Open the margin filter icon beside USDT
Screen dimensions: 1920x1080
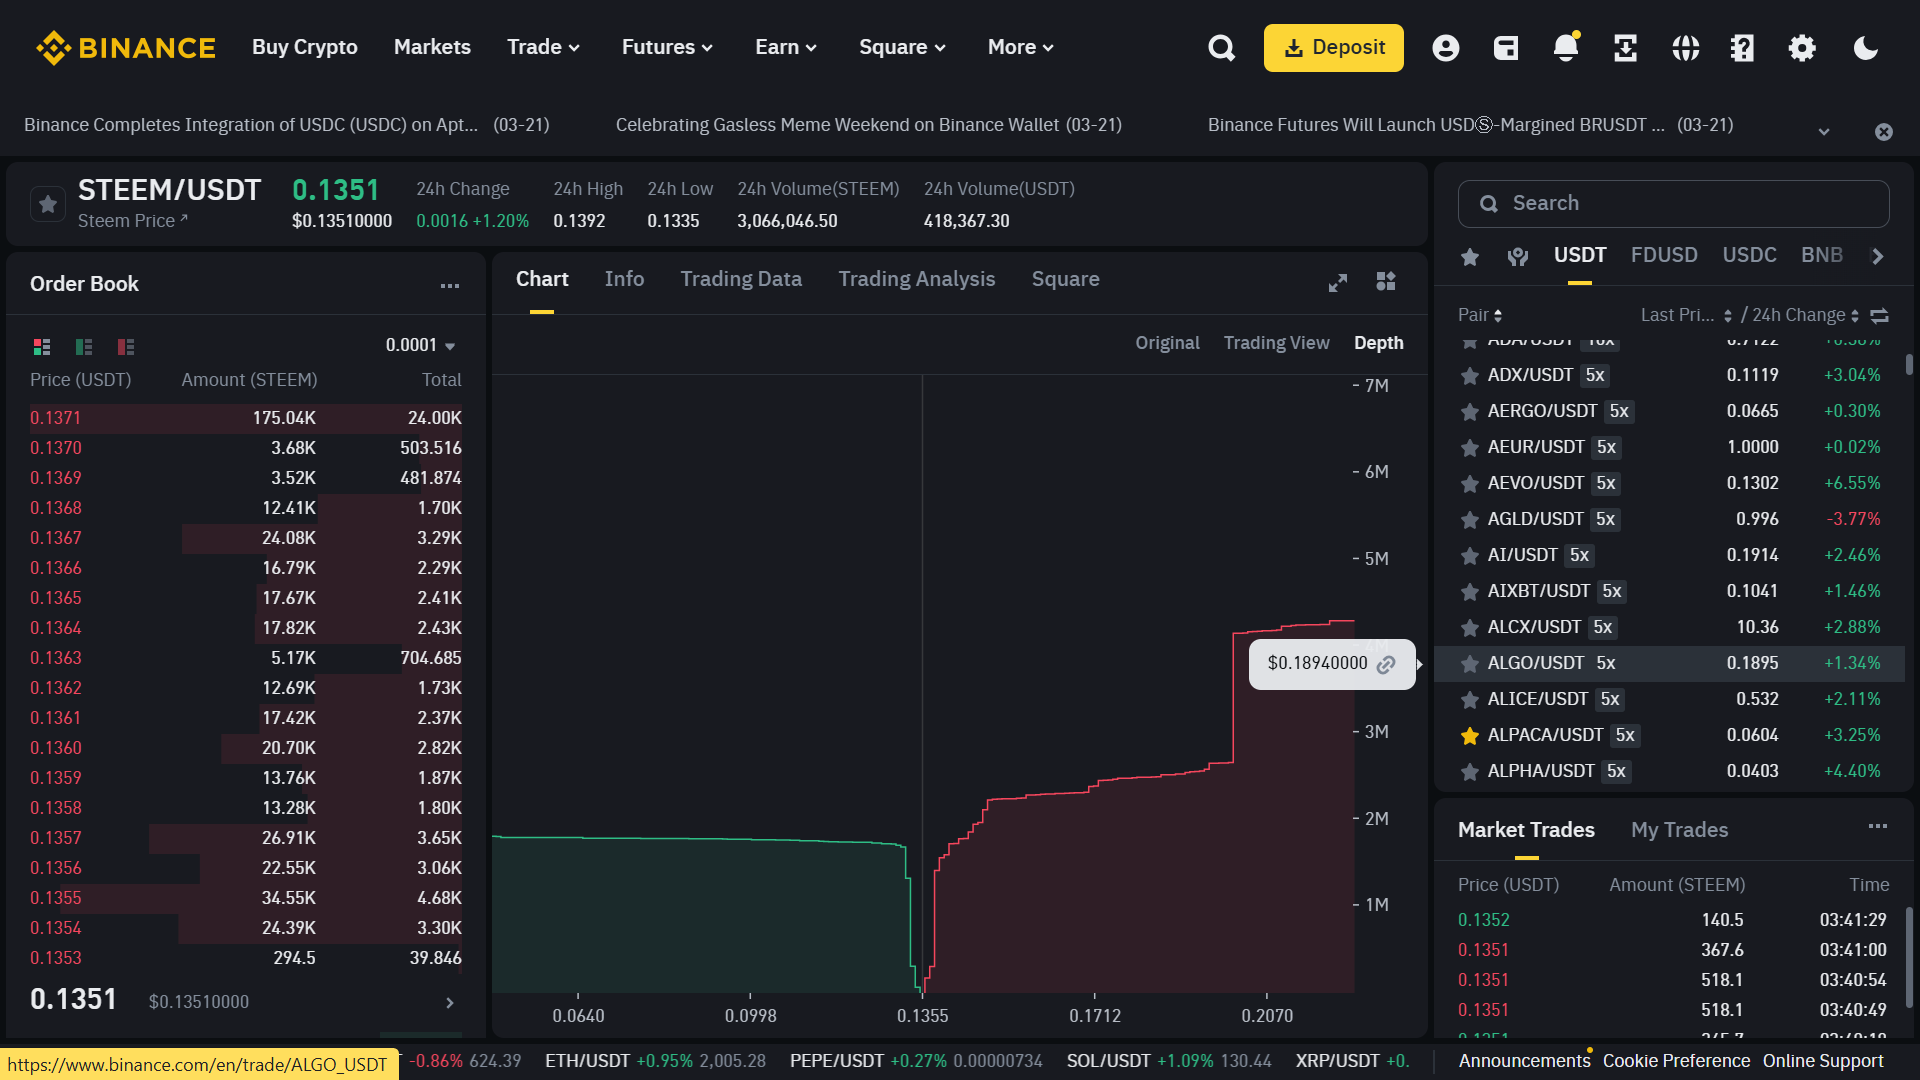(x=1518, y=257)
